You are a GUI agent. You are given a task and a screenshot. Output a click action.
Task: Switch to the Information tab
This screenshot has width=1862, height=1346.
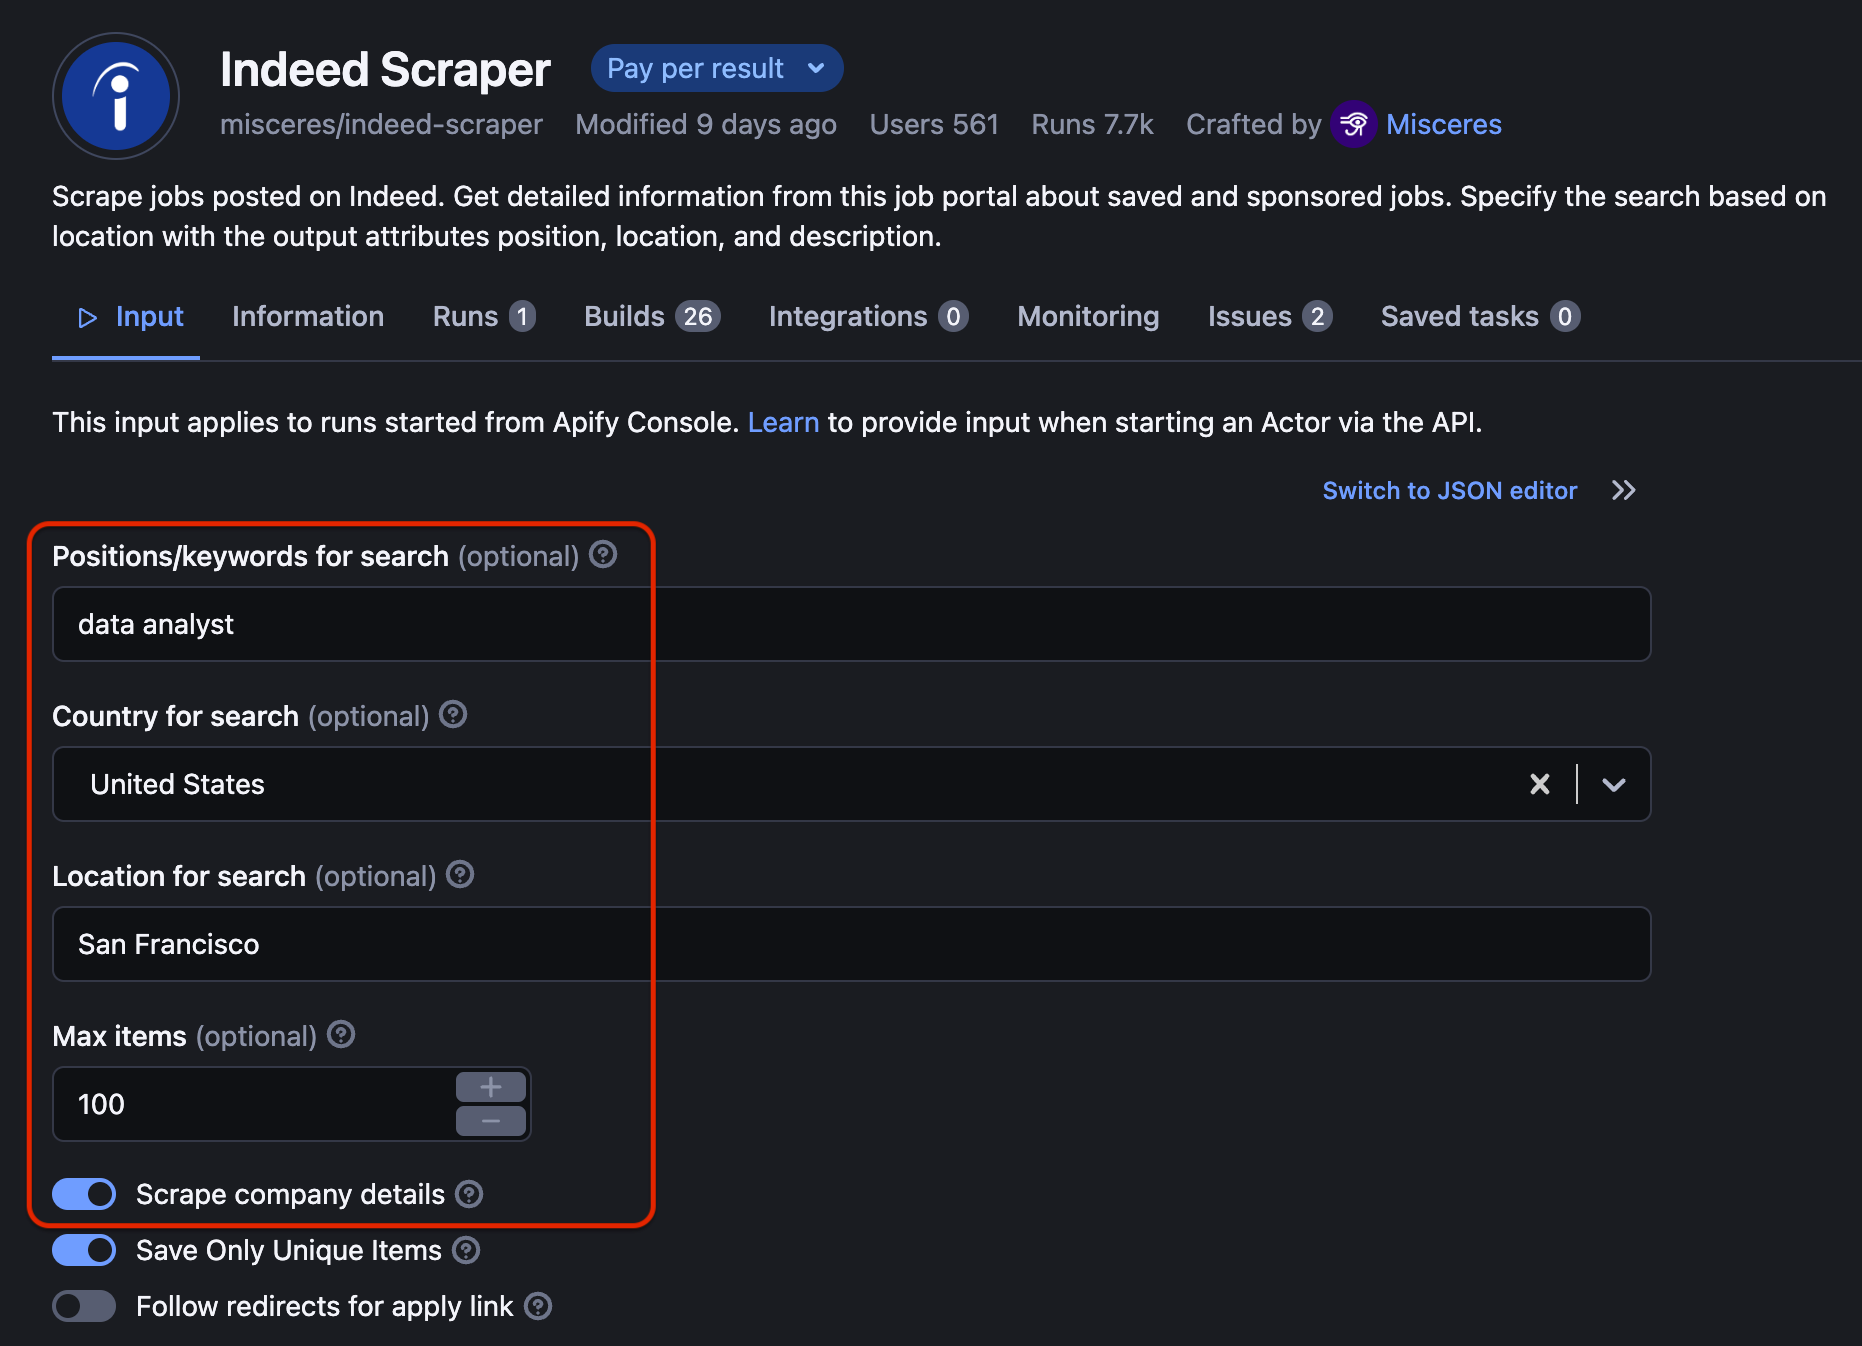click(307, 316)
